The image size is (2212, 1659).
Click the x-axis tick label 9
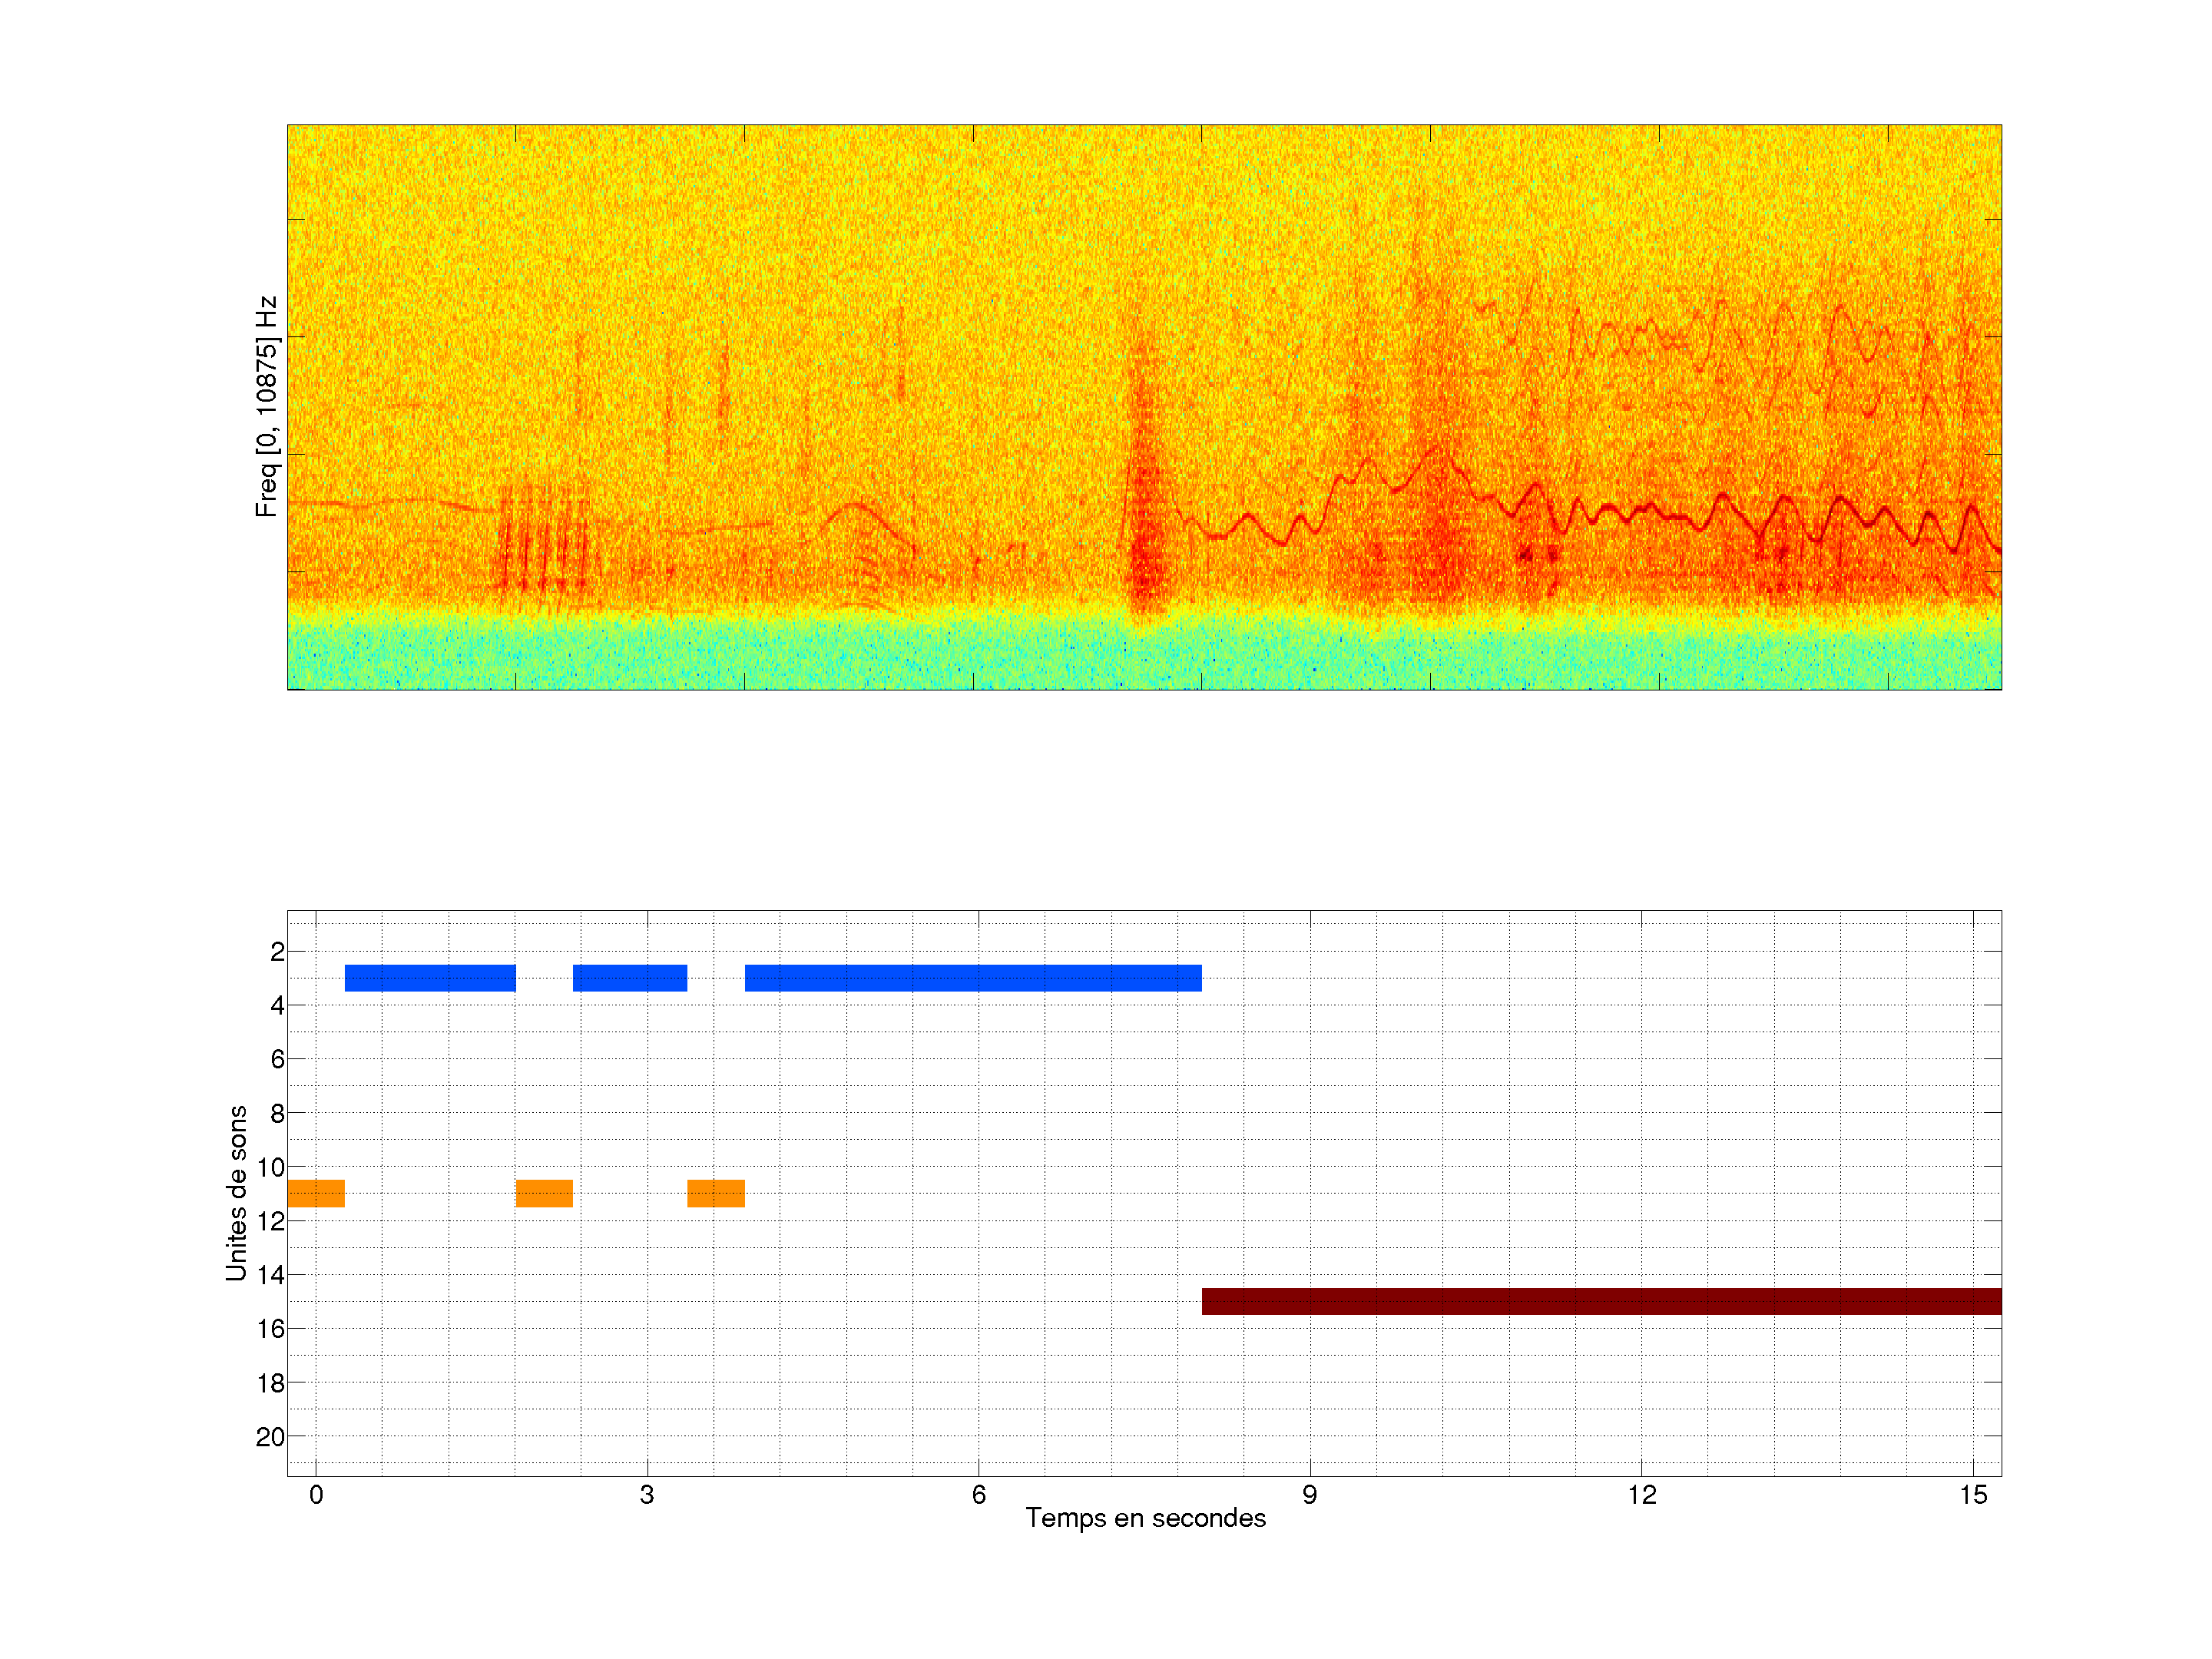click(x=1309, y=1495)
